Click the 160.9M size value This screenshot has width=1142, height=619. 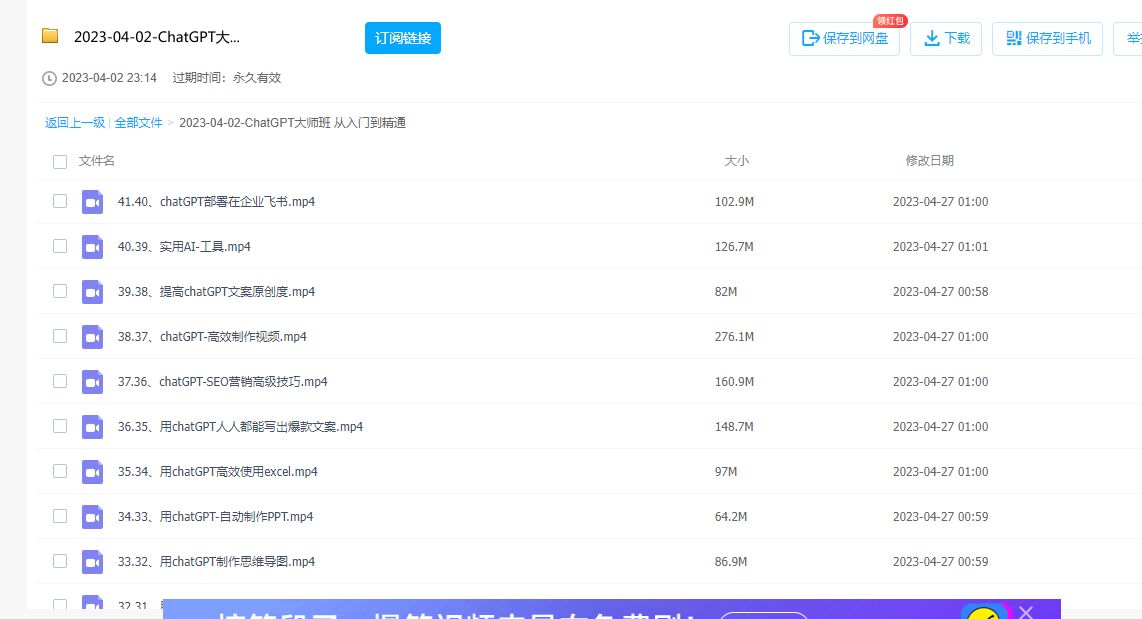(734, 382)
